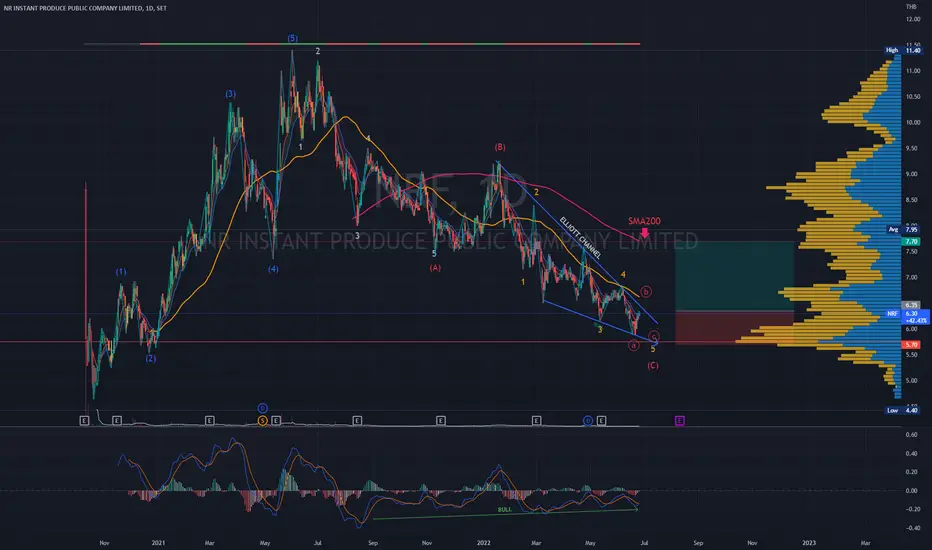Click the High 11.40 price label
This screenshot has height=550, width=932.
(x=902, y=51)
